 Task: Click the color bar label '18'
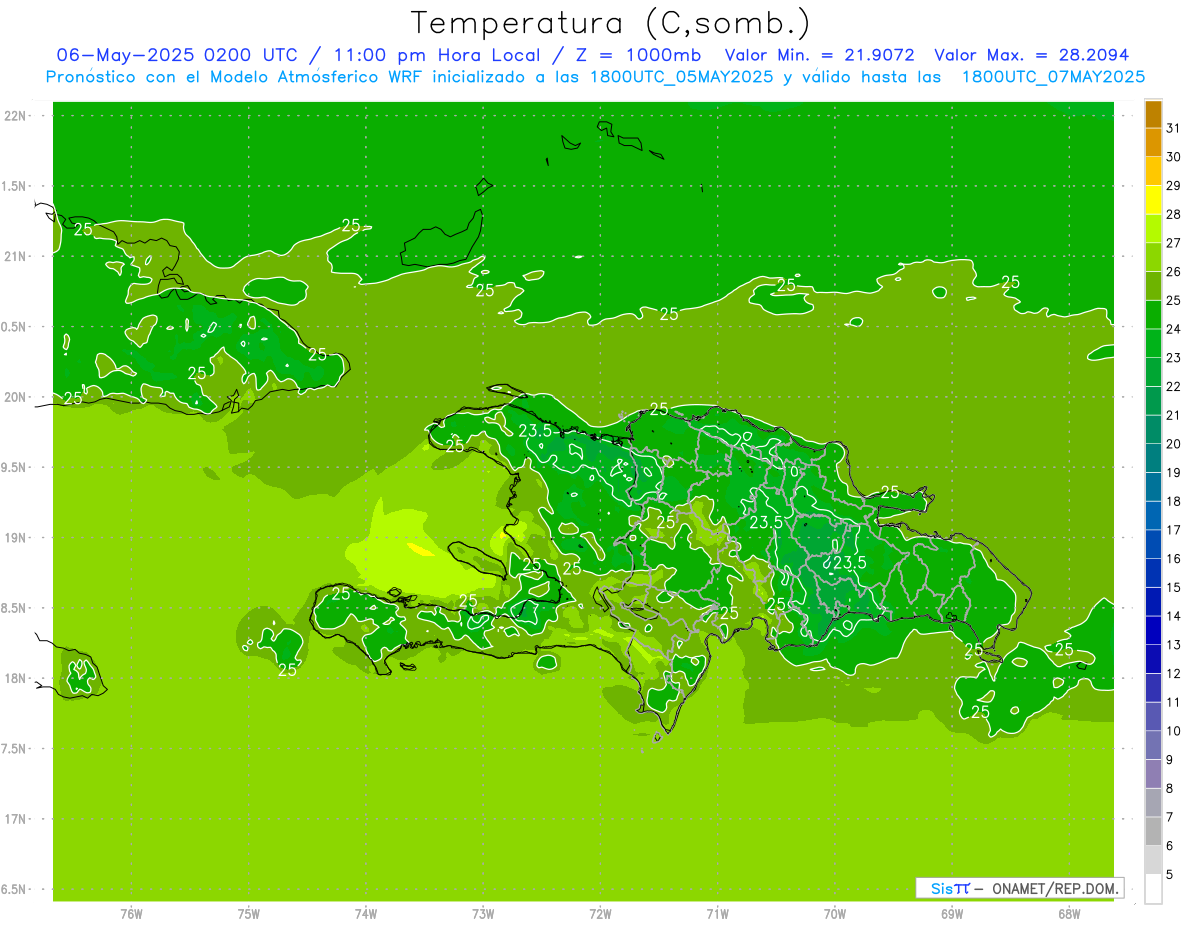tap(1174, 501)
